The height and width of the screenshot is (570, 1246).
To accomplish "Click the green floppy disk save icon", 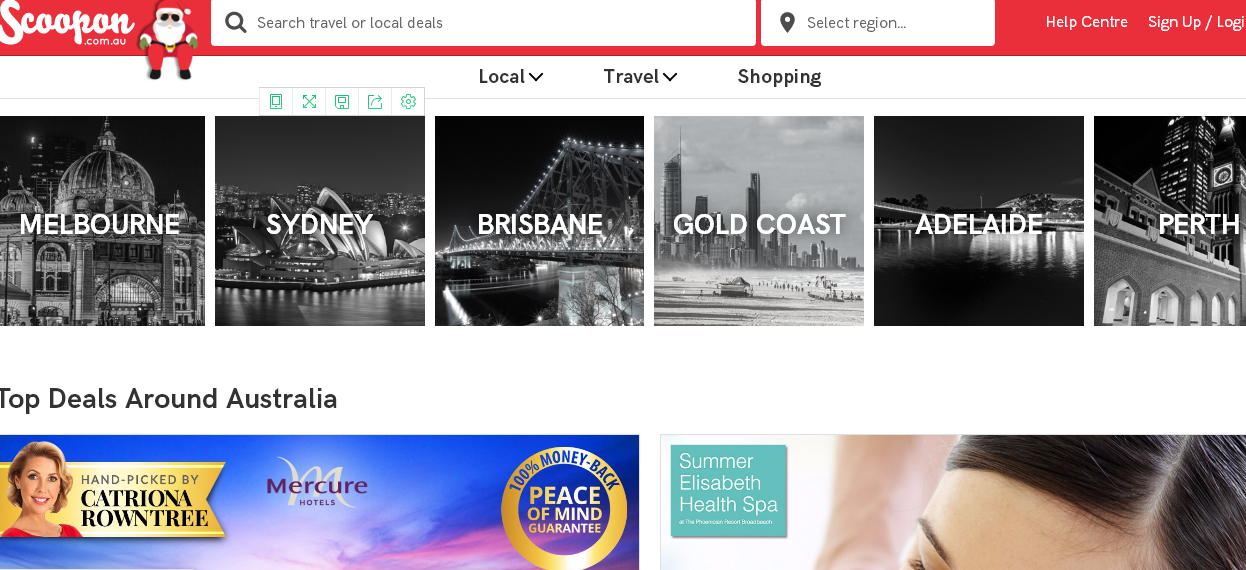I will tap(342, 102).
